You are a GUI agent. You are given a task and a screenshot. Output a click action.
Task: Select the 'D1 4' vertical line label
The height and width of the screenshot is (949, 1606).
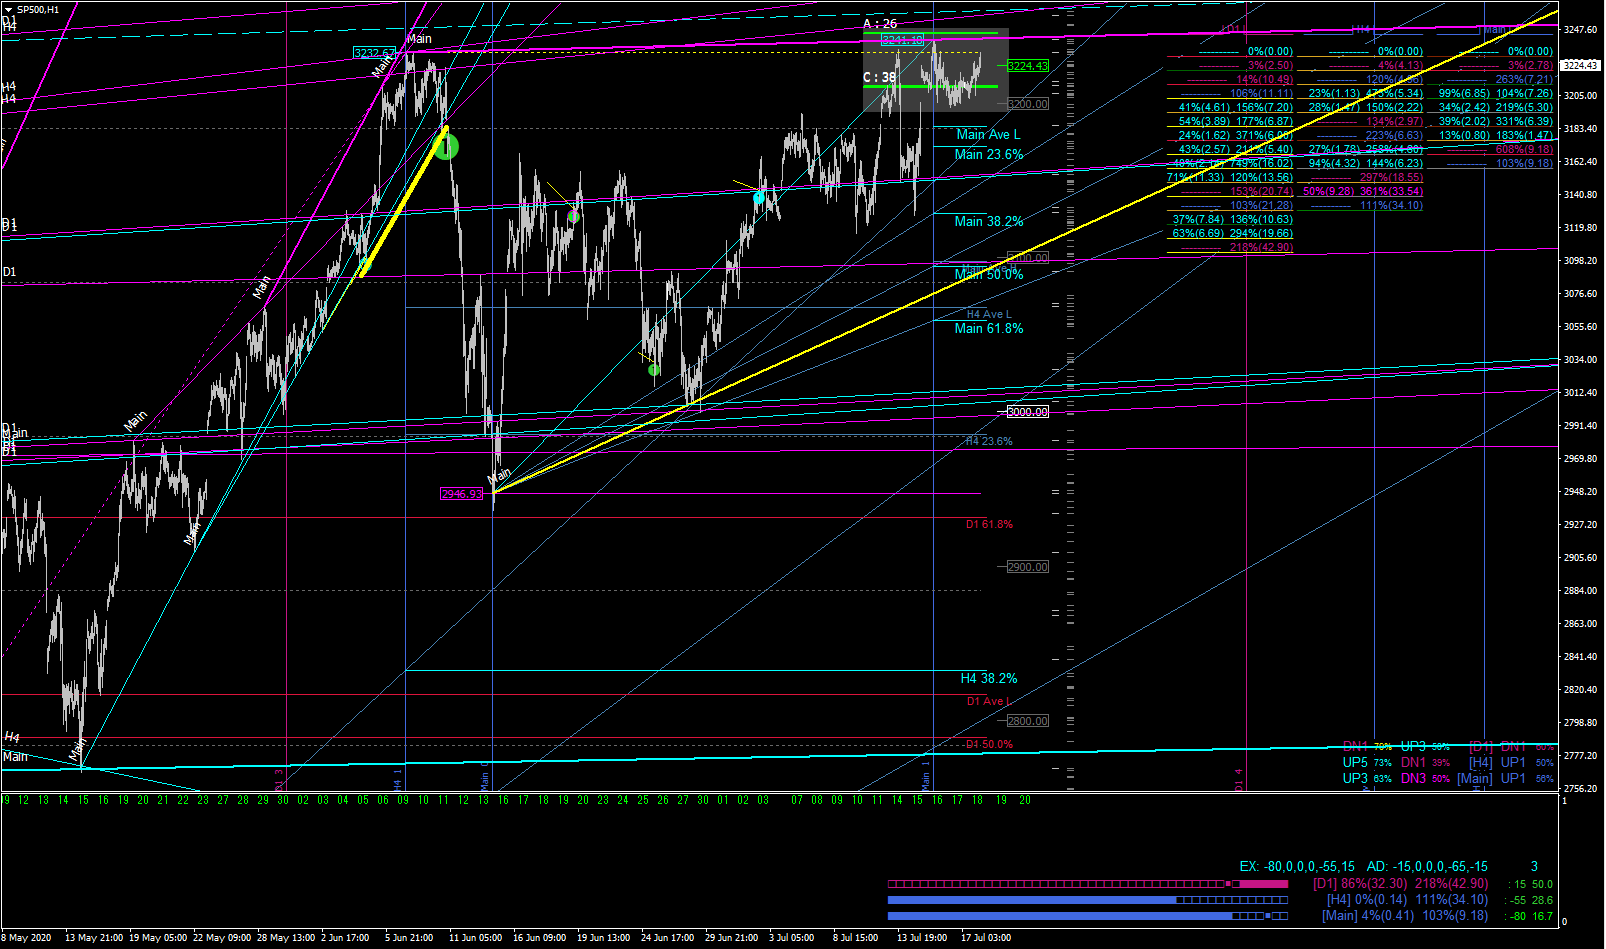[1240, 779]
